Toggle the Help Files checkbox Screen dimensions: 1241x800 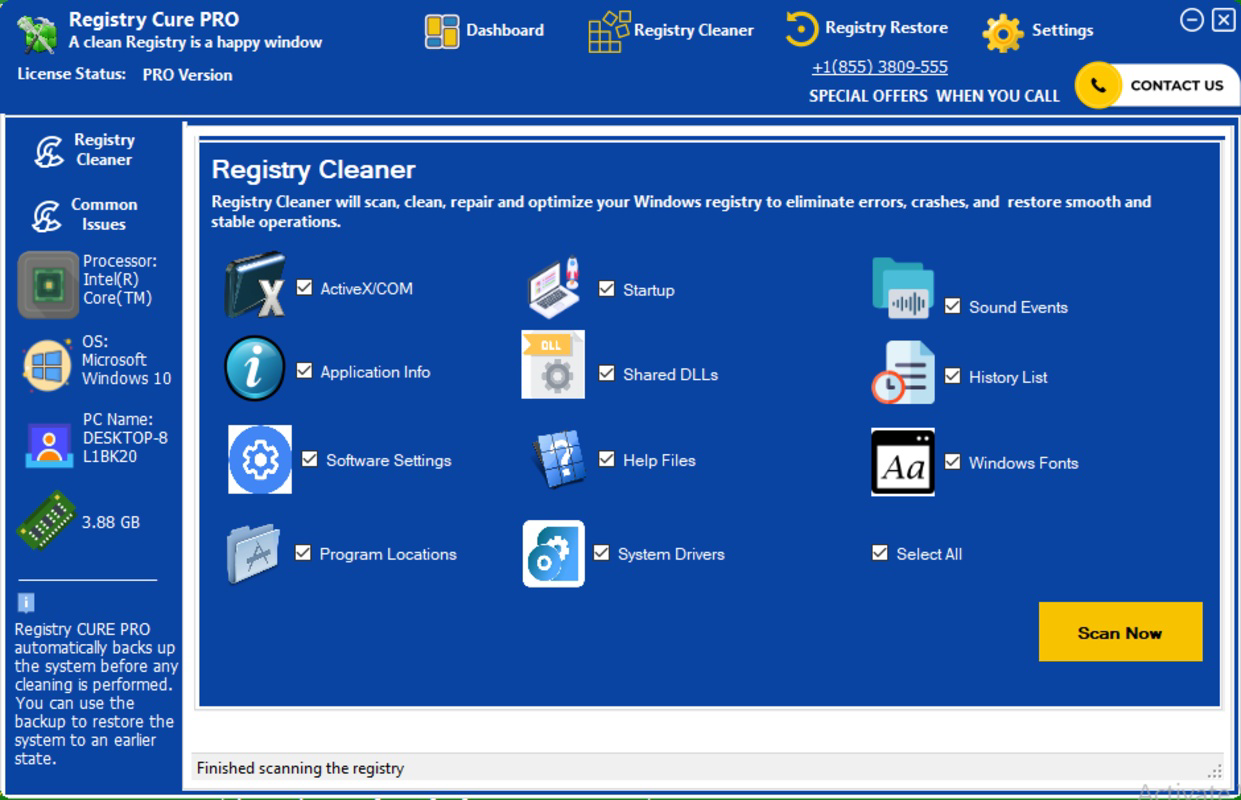click(606, 460)
